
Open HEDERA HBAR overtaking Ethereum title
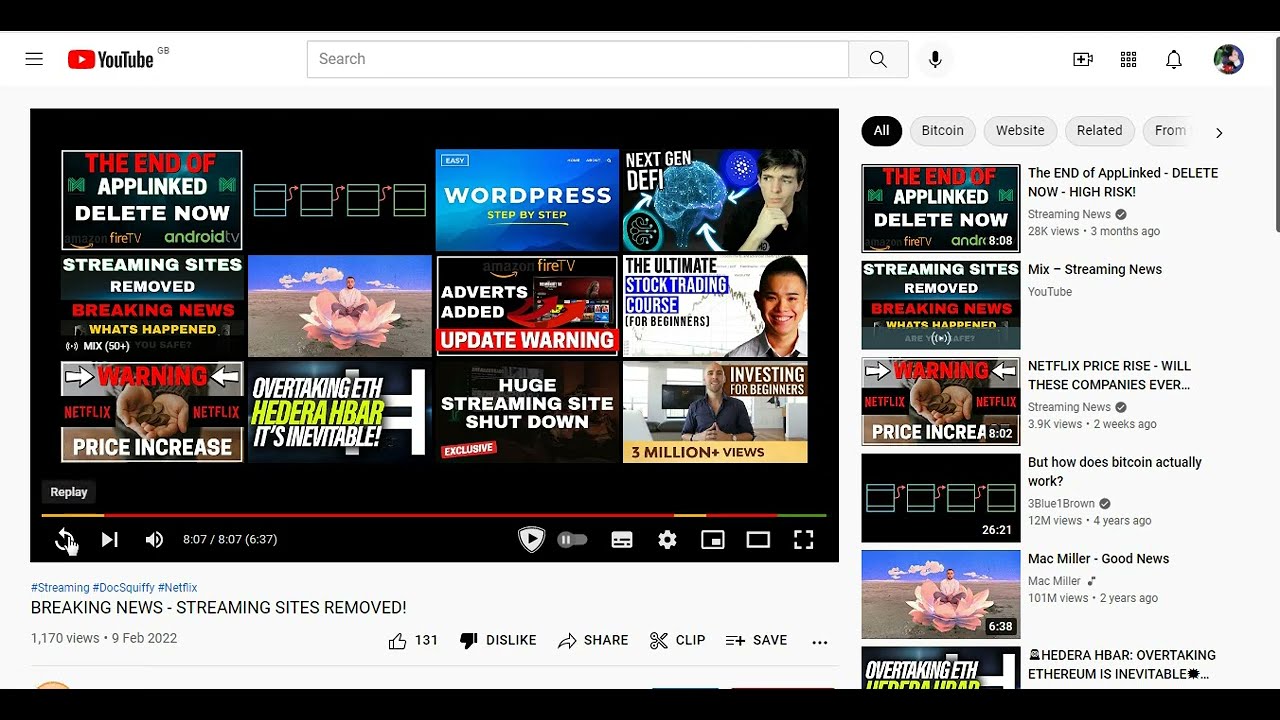(1122, 665)
